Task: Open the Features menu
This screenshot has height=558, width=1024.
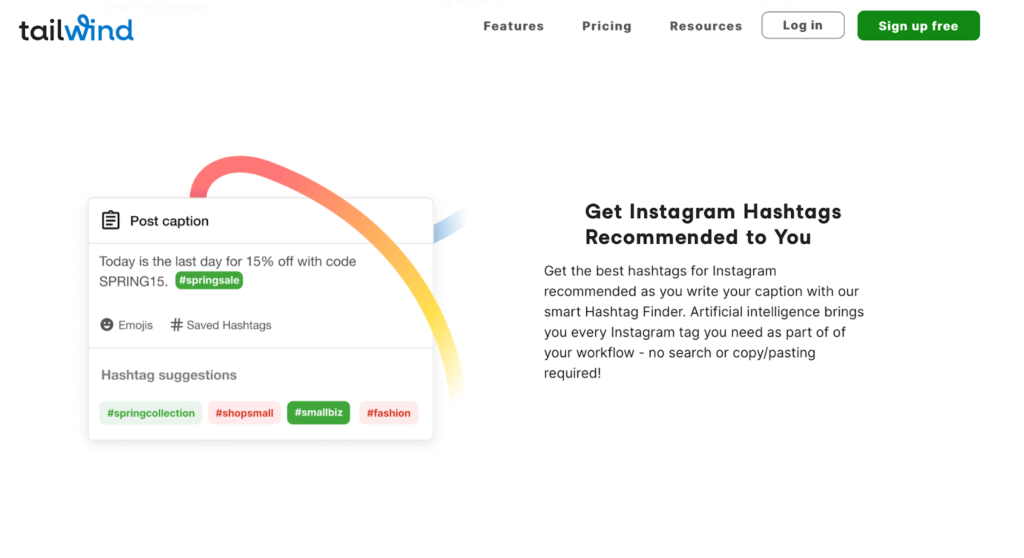Action: [x=513, y=26]
